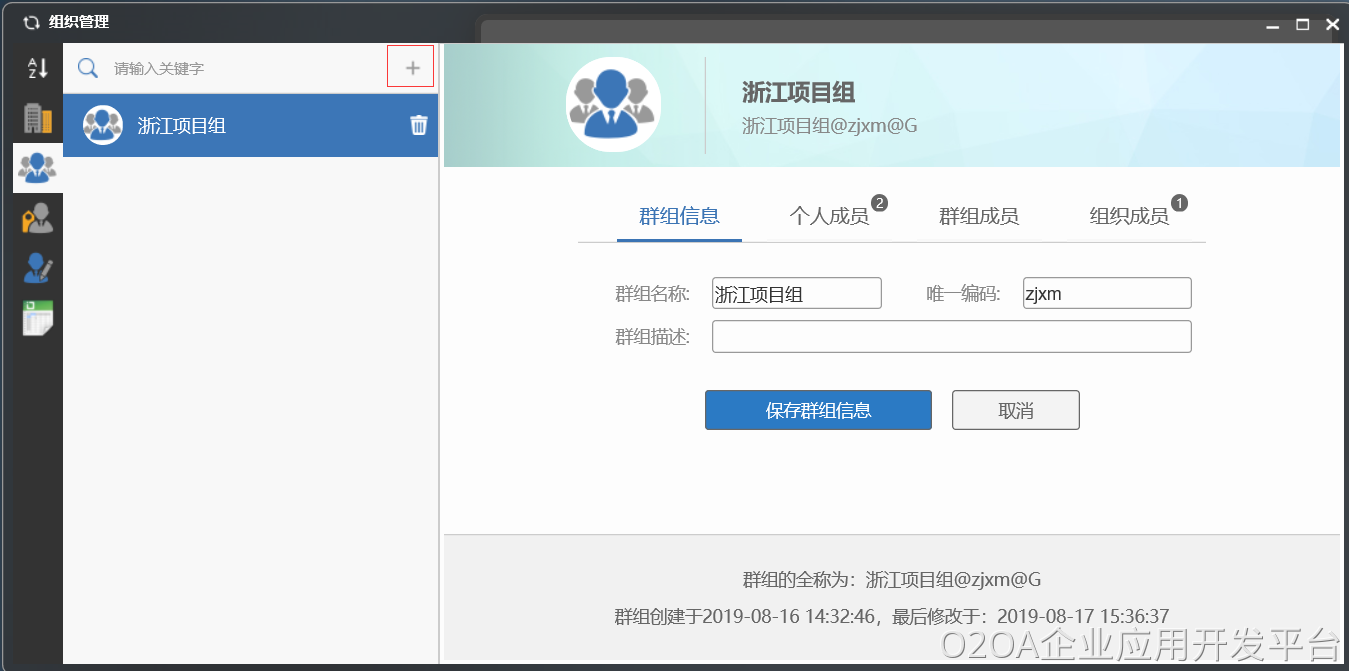Open role management key-person icon
The image size is (1349, 671).
coord(37,217)
